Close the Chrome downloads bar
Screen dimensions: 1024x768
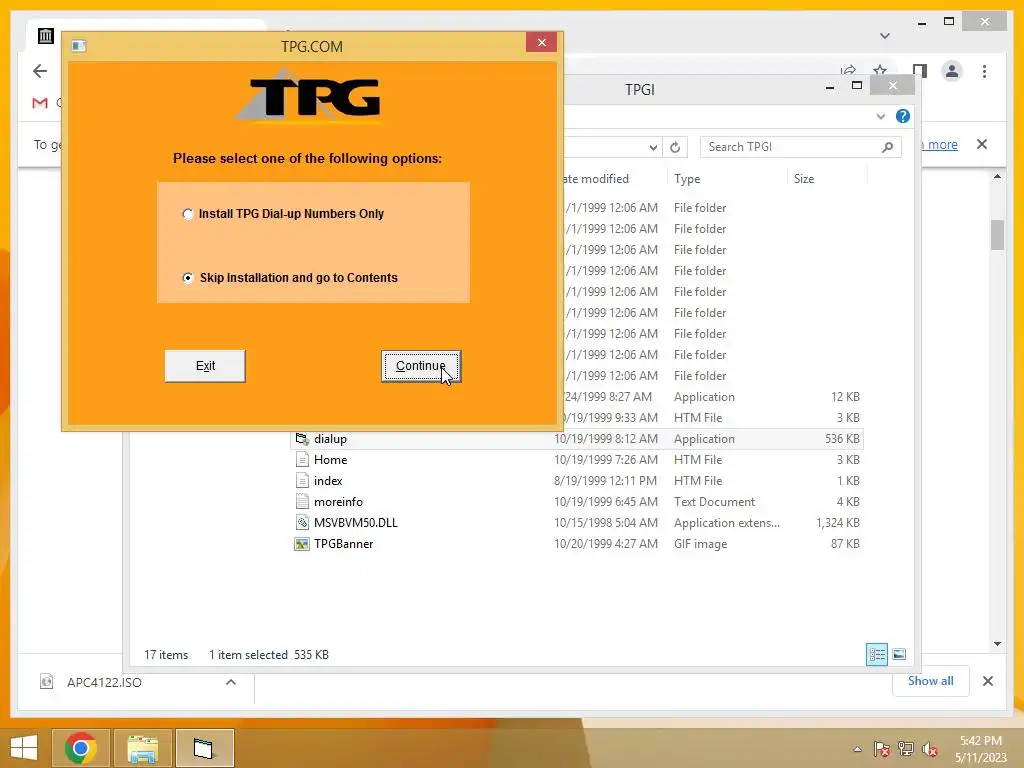coord(987,681)
